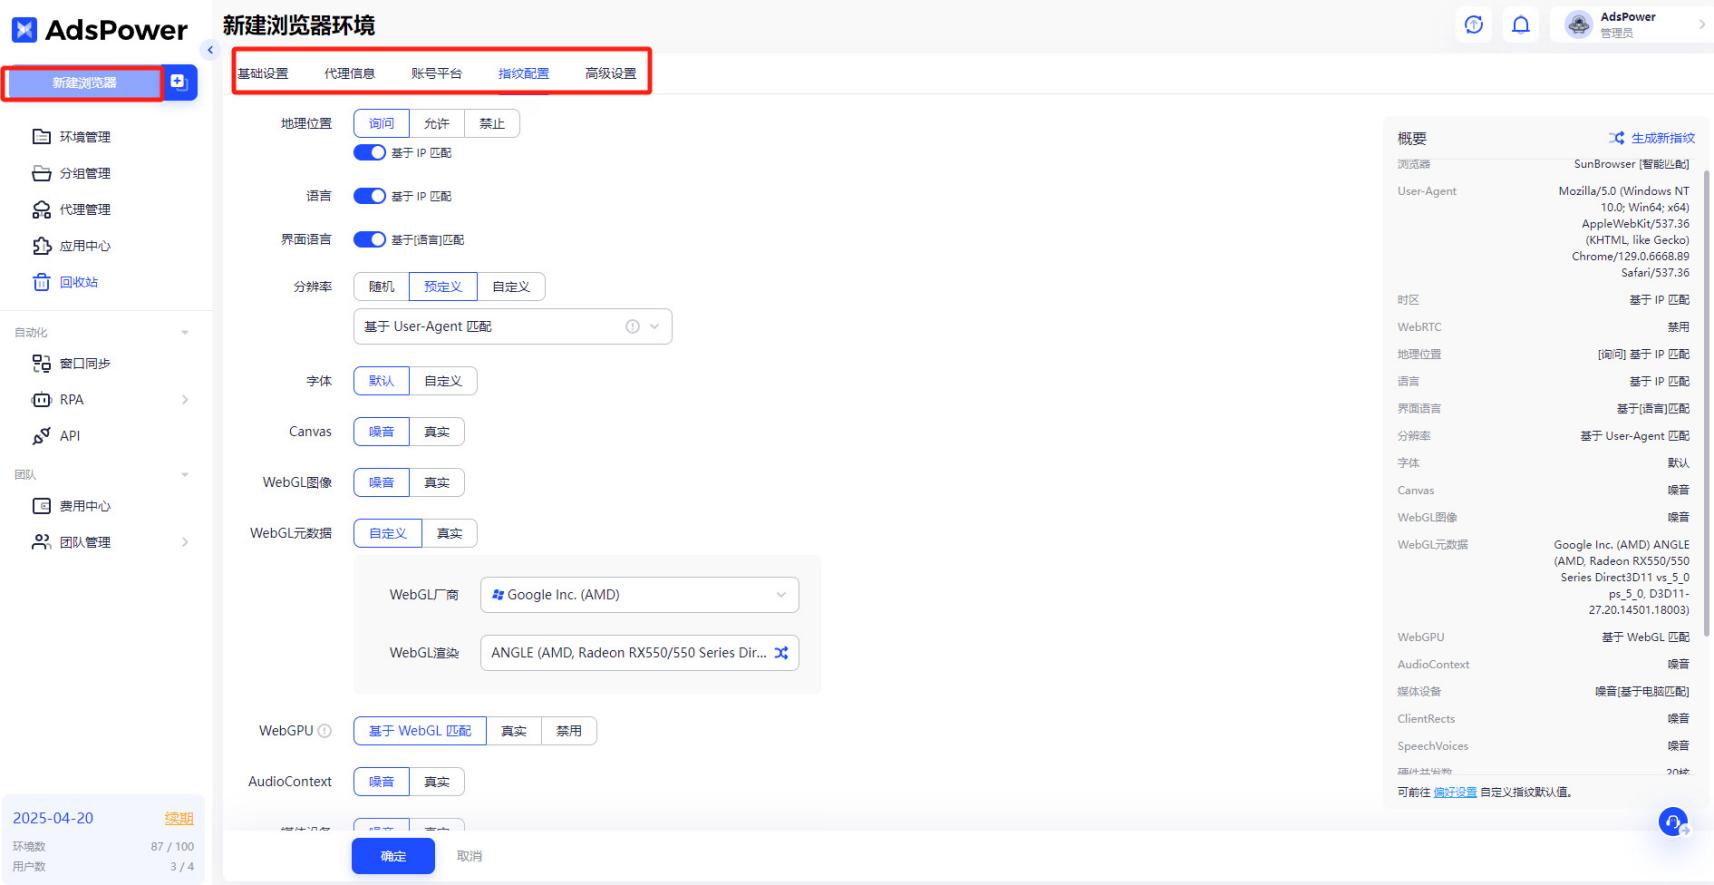Select 允许 for 地理位置
1714x885 pixels.
click(437, 124)
